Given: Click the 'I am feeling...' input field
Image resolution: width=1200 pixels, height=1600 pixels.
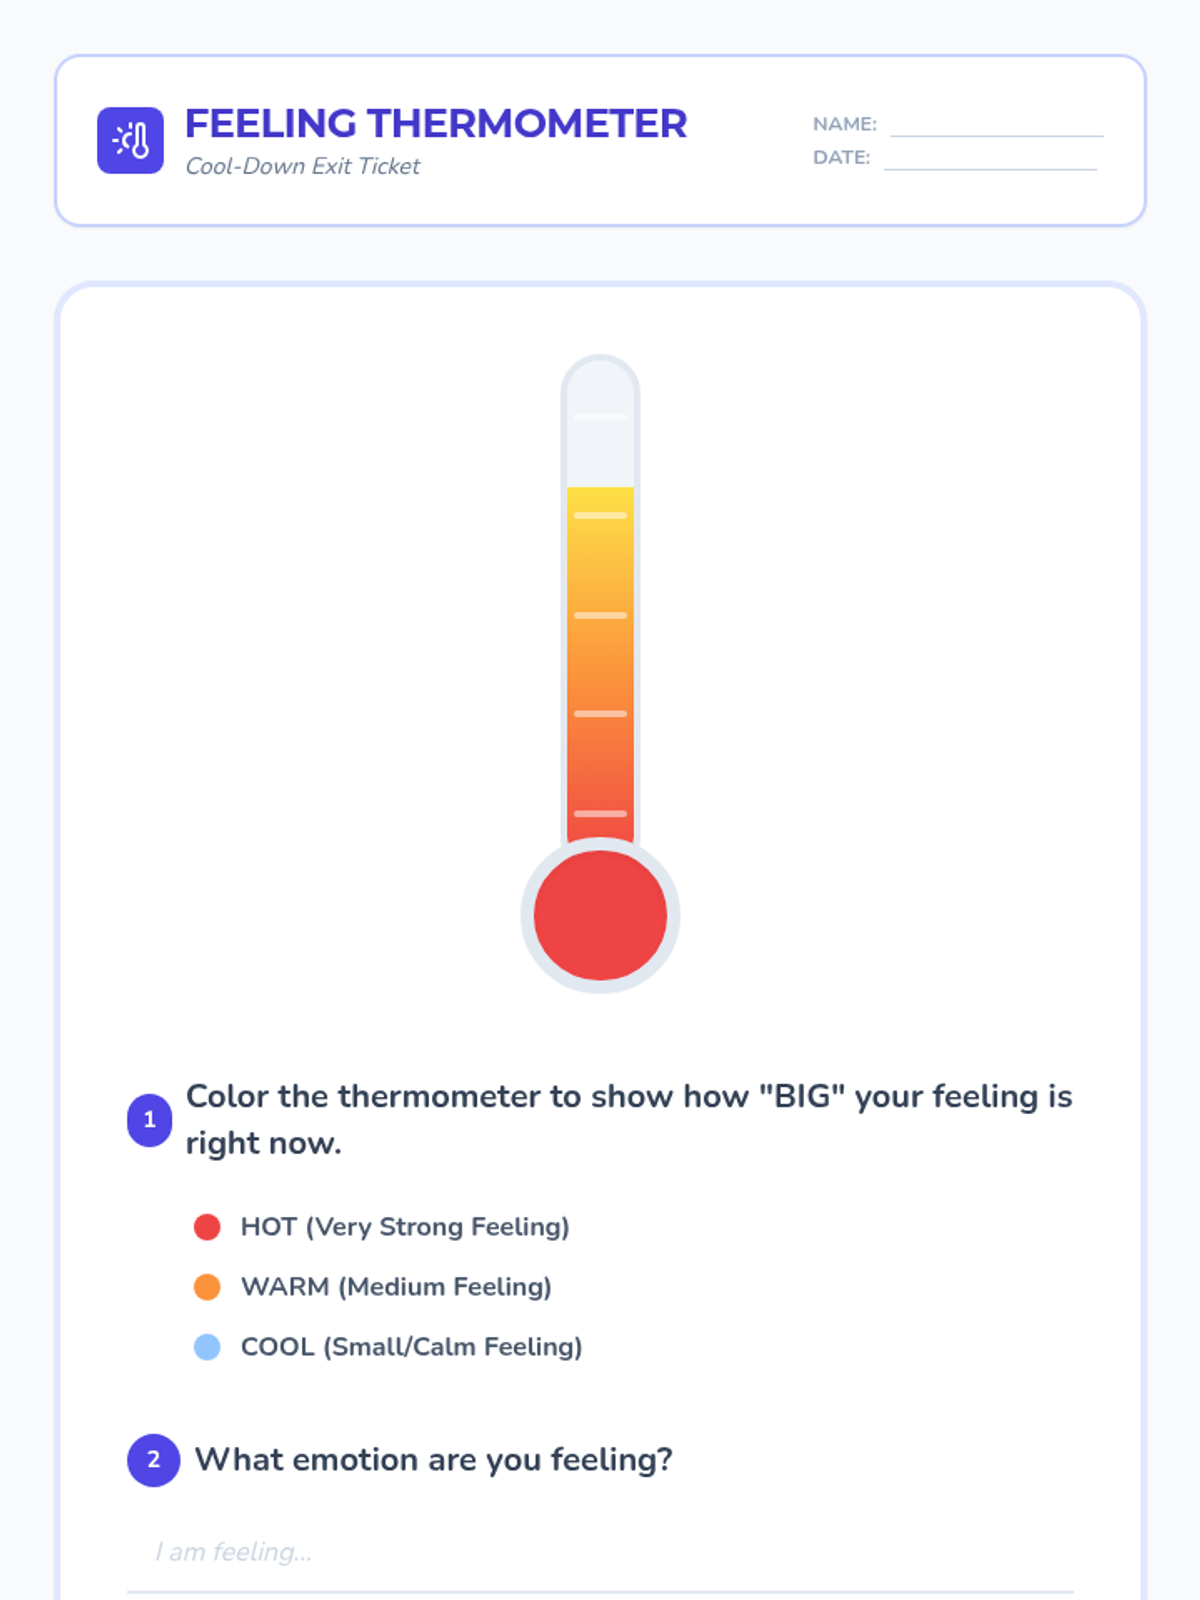Looking at the screenshot, I should point(600,1553).
